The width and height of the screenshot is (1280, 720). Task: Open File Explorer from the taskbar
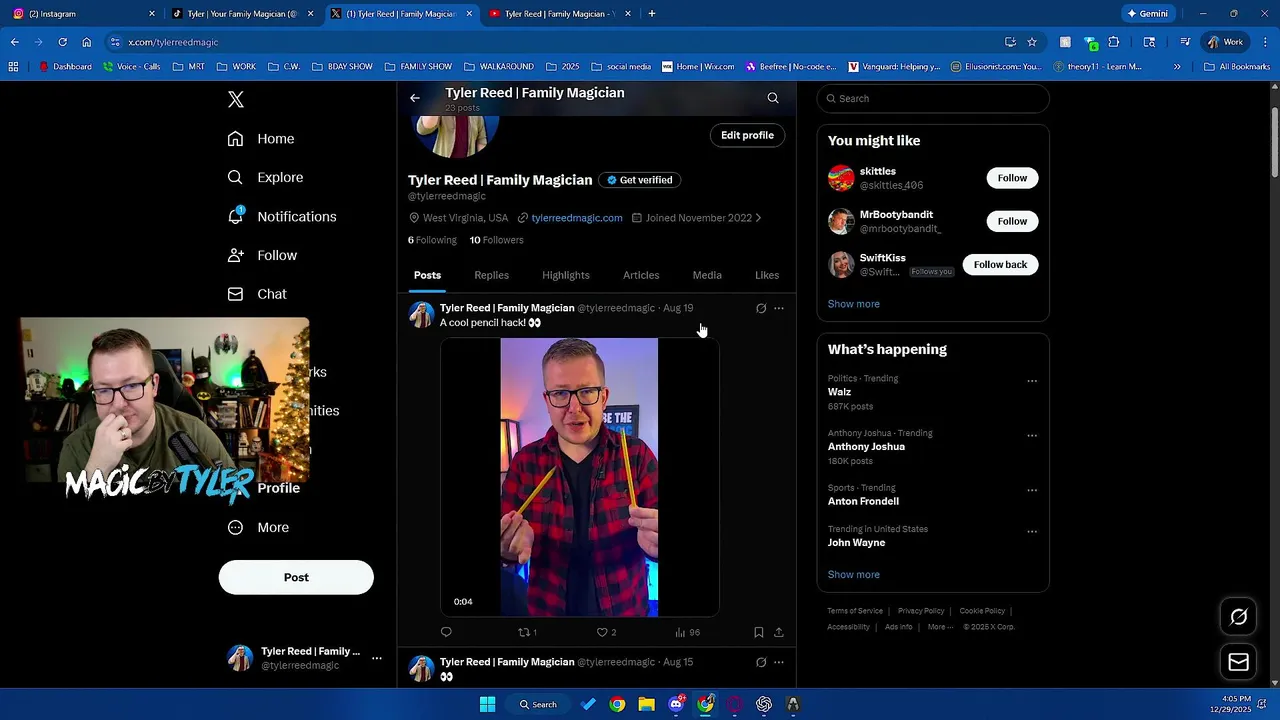click(x=647, y=704)
